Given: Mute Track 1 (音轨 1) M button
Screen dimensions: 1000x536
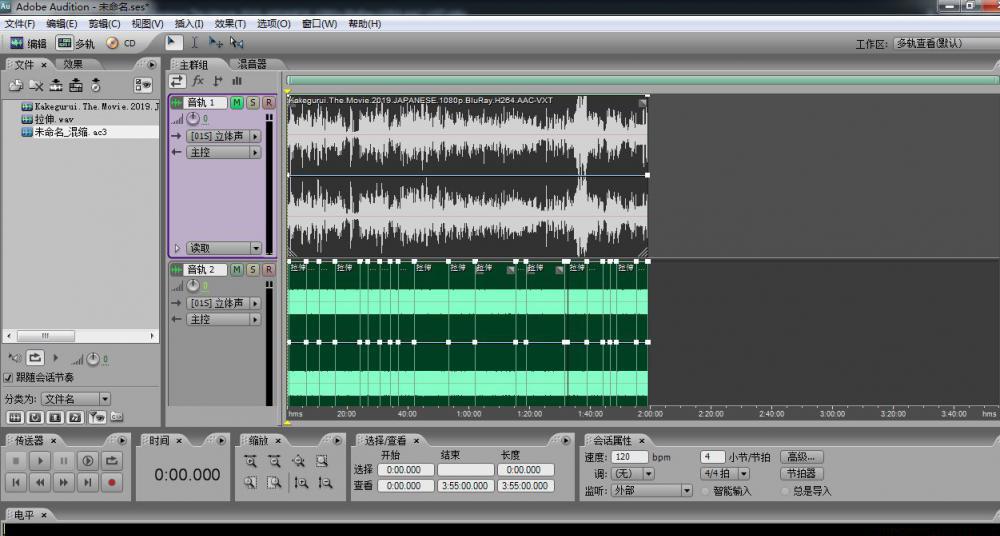Looking at the screenshot, I should pos(237,103).
